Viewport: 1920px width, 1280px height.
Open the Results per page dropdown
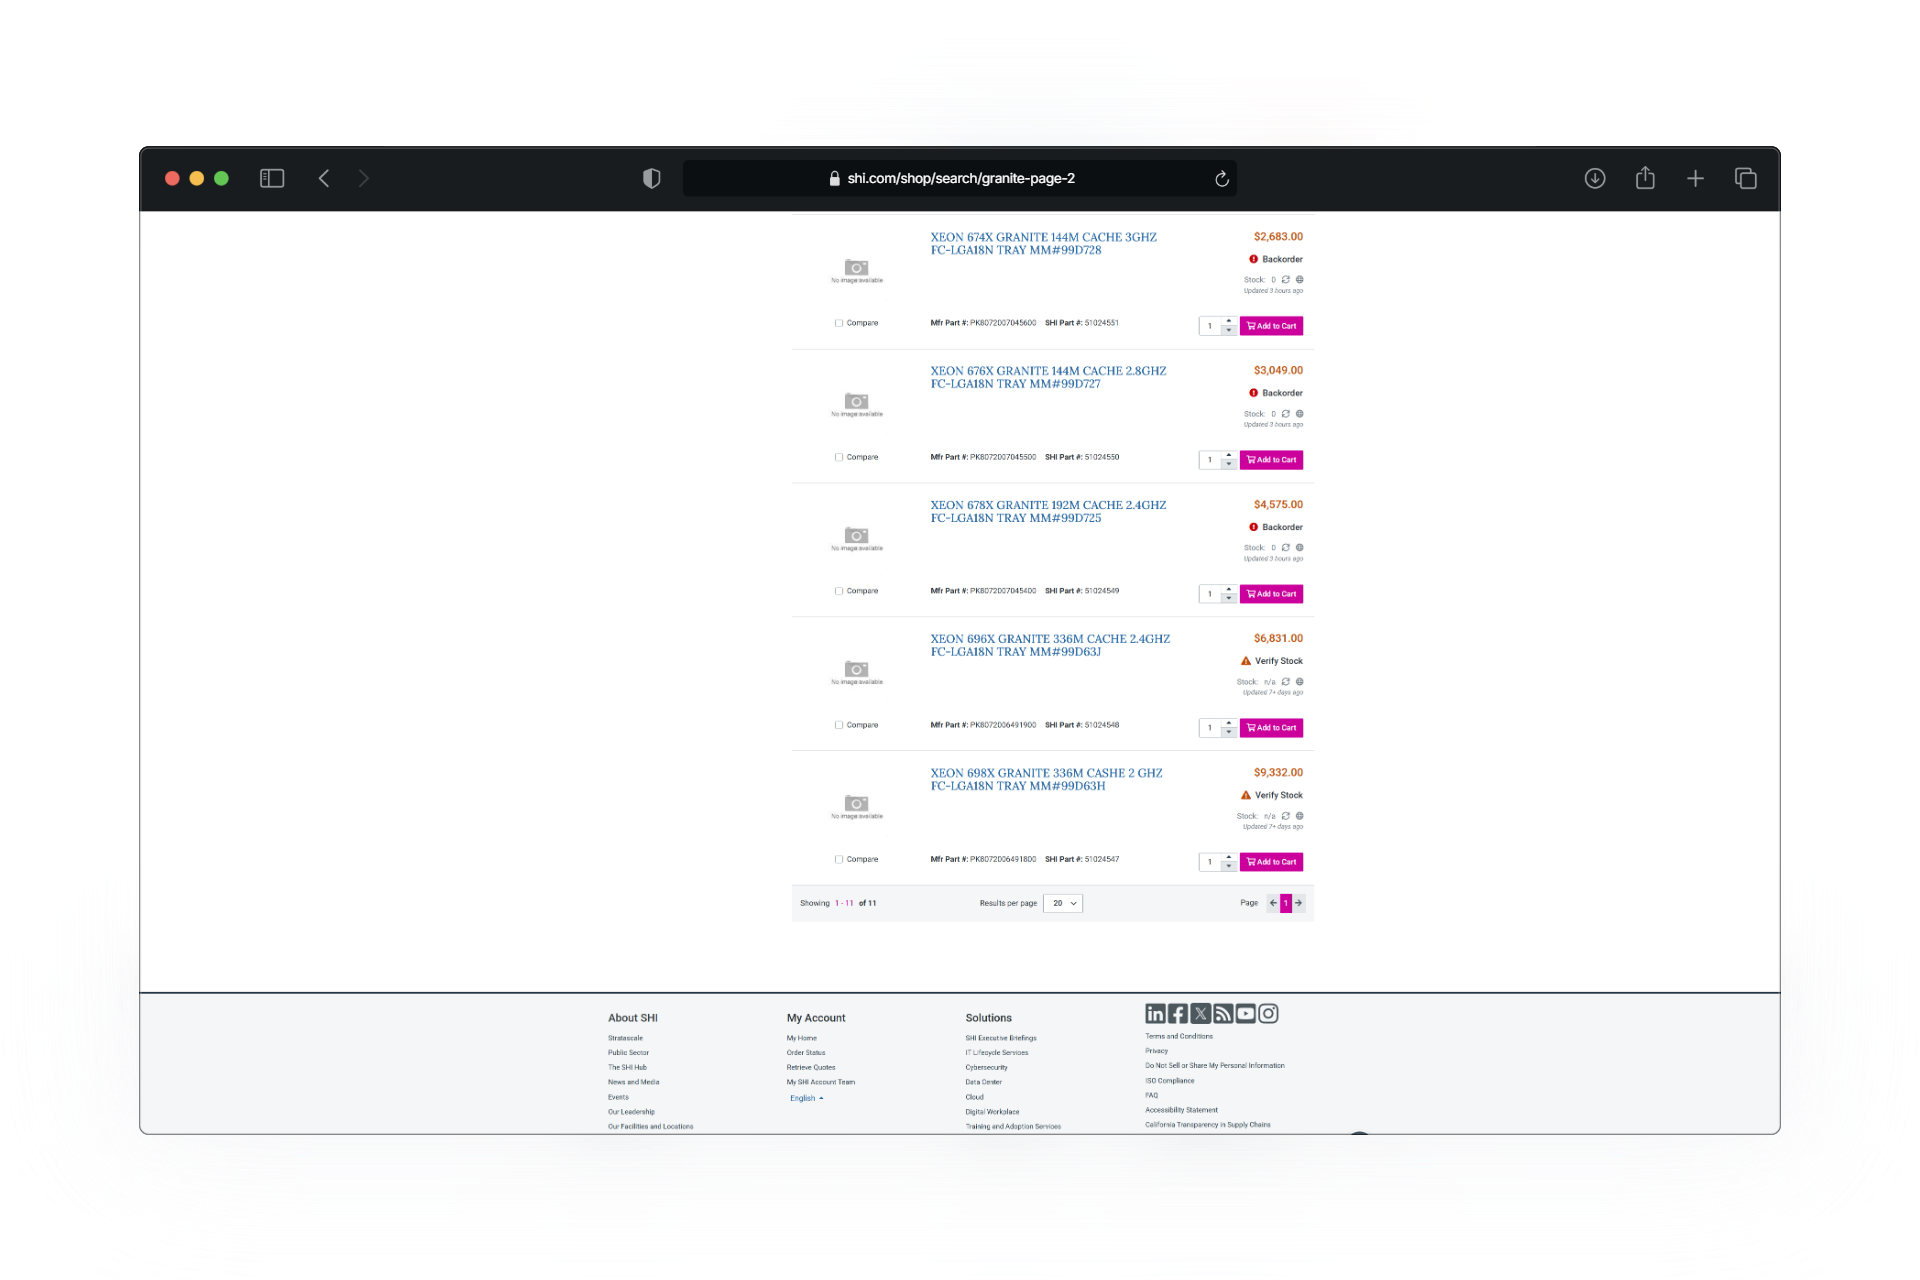(x=1063, y=903)
